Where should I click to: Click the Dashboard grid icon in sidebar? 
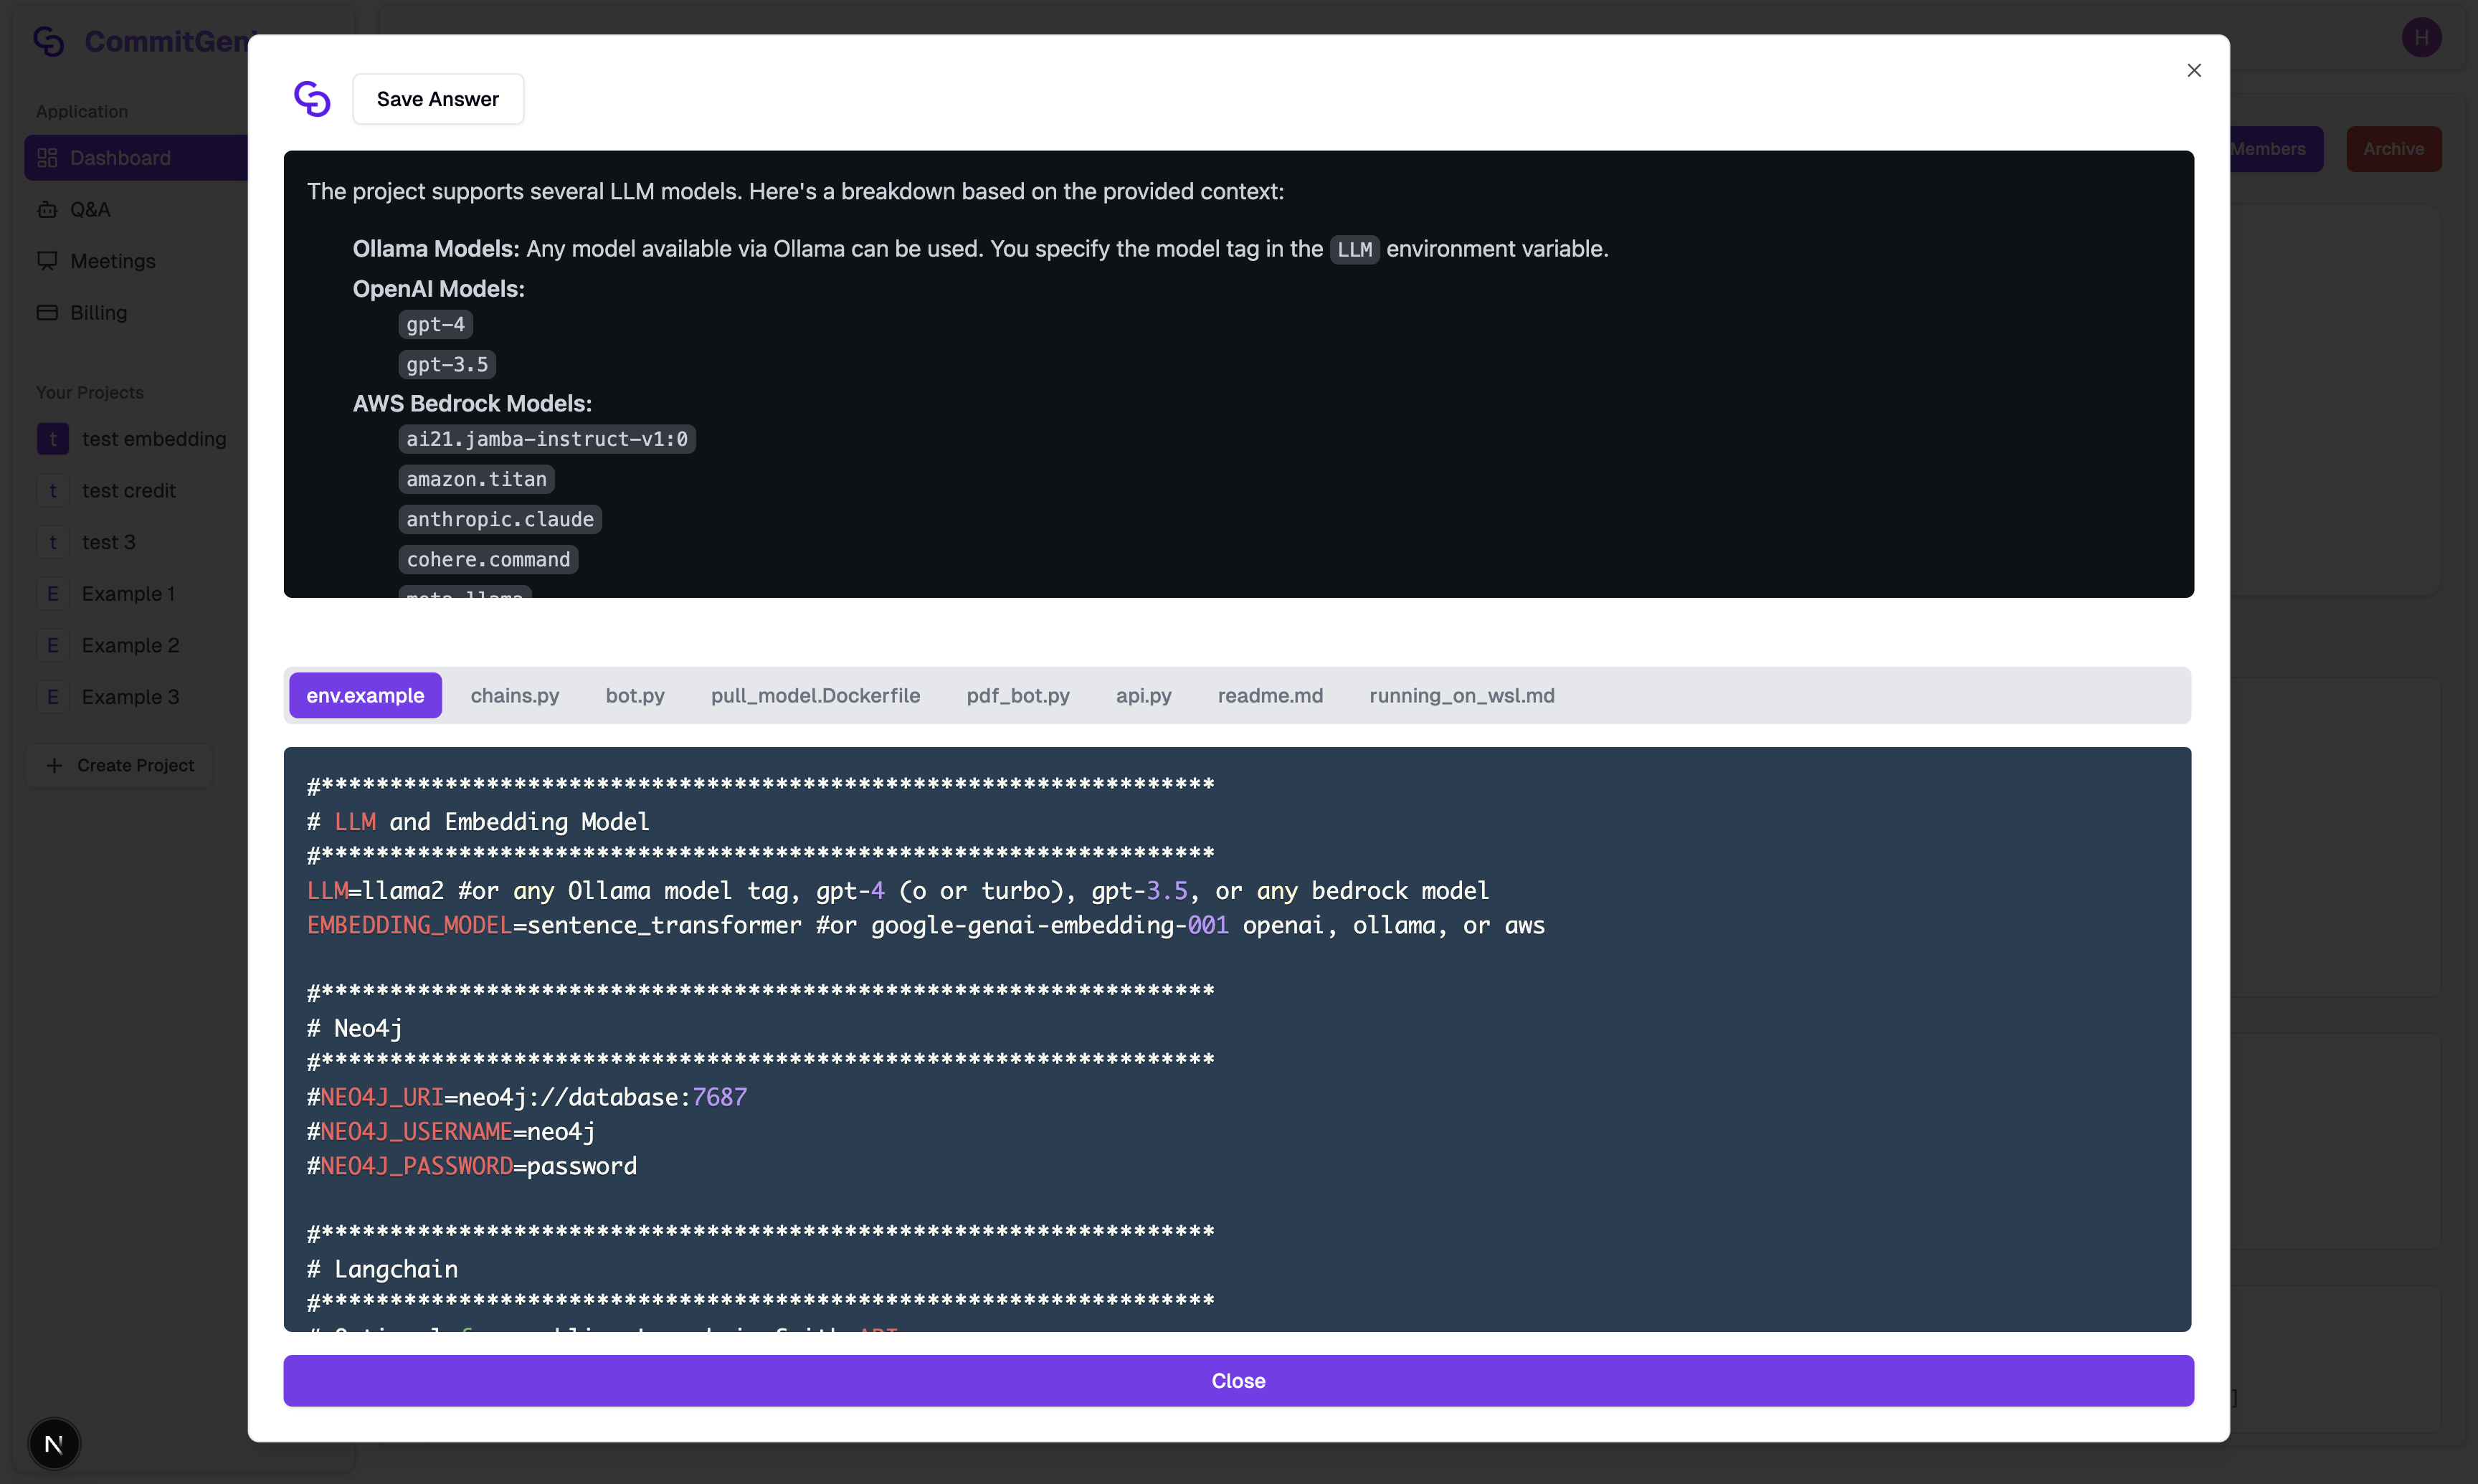click(47, 158)
